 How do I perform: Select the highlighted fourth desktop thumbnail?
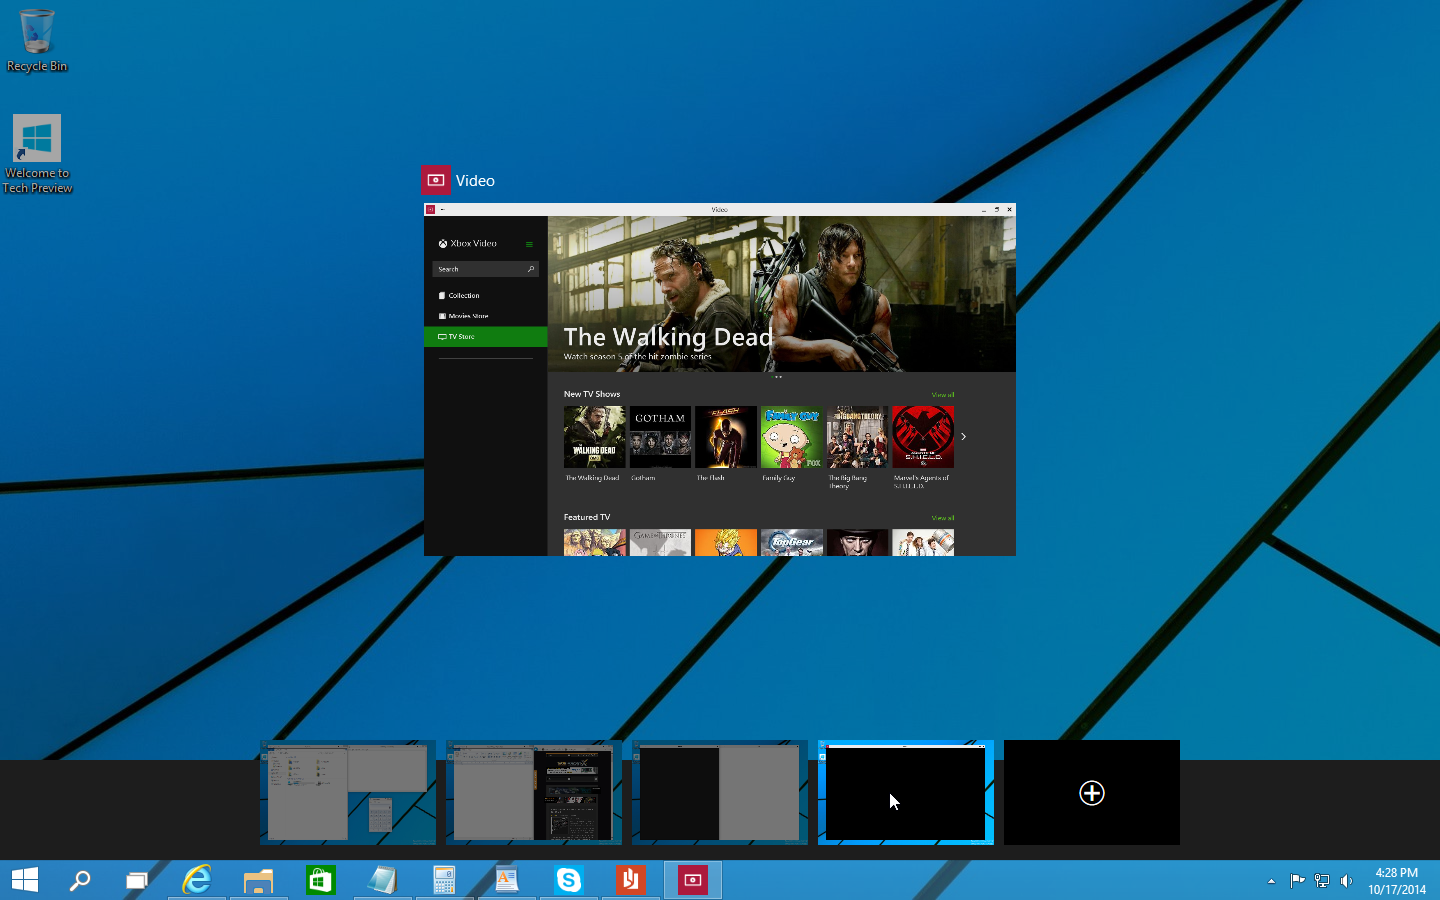pyautogui.click(x=905, y=792)
